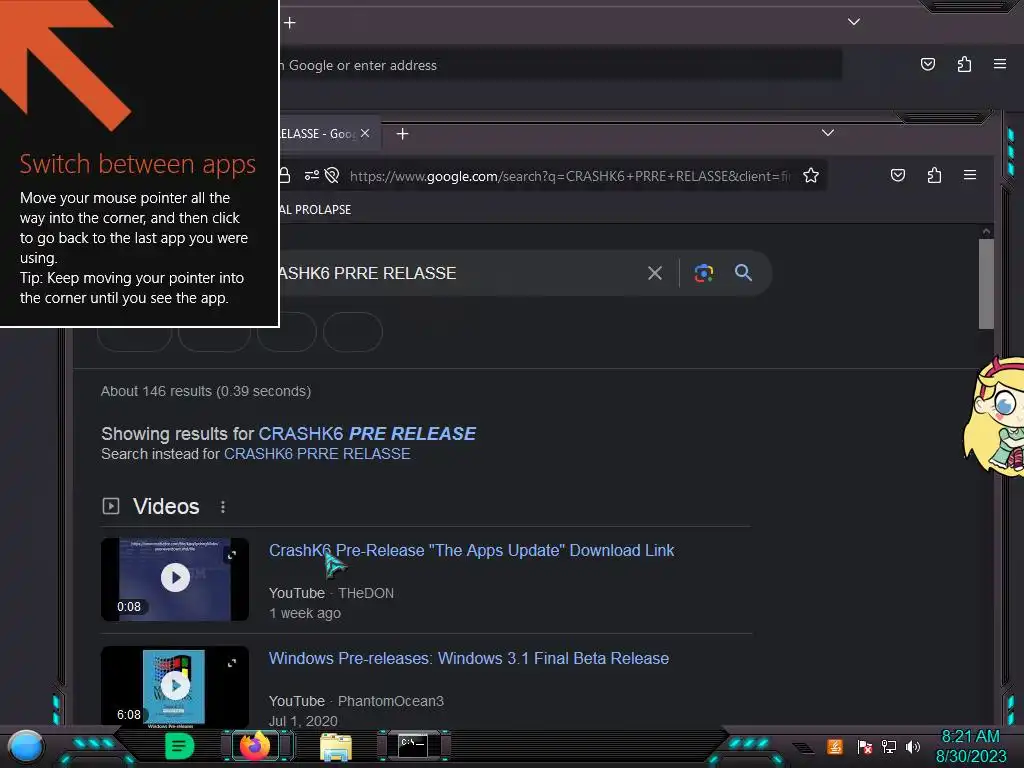Expand preview of Windows 3.1 video thumbnail

tap(232, 663)
